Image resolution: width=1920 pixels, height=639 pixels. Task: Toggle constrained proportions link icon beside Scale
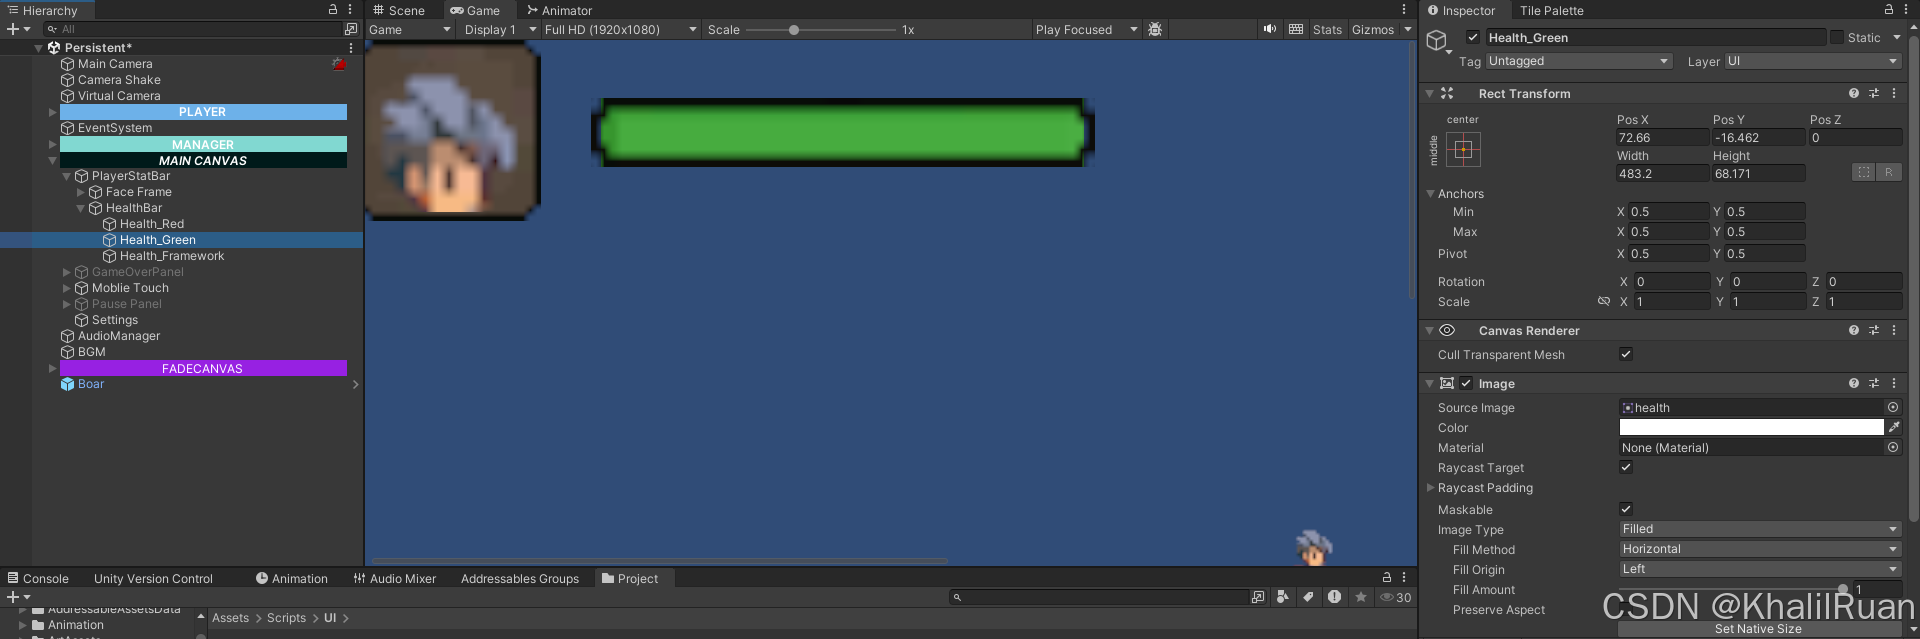tap(1604, 301)
